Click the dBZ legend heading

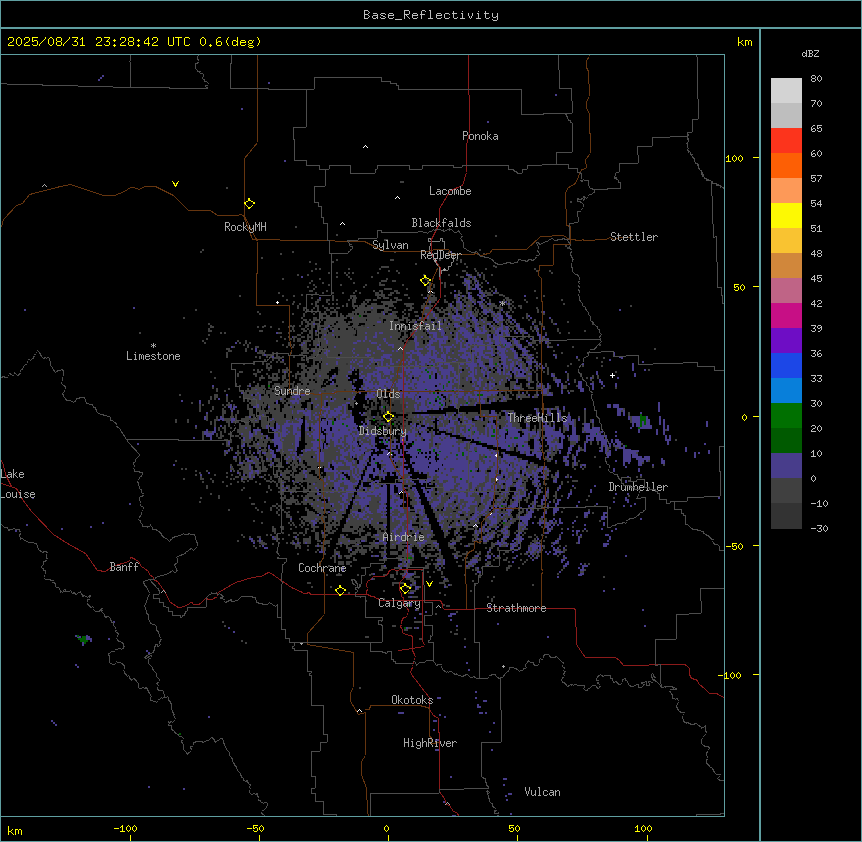[810, 54]
